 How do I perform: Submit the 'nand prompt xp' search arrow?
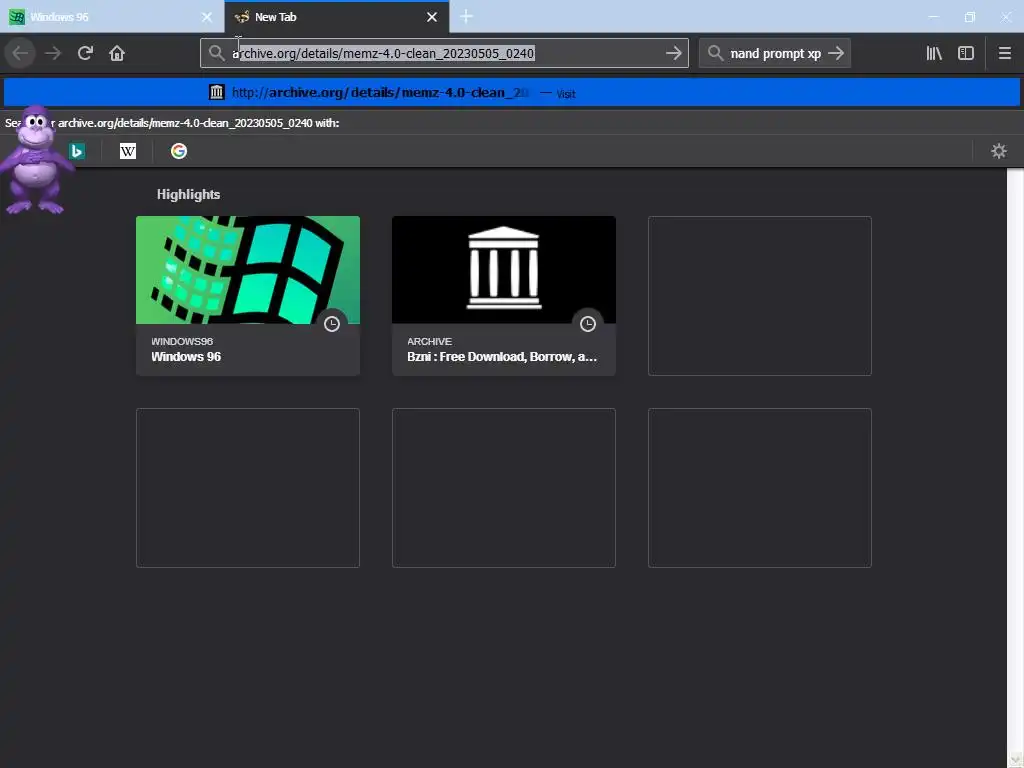point(836,53)
